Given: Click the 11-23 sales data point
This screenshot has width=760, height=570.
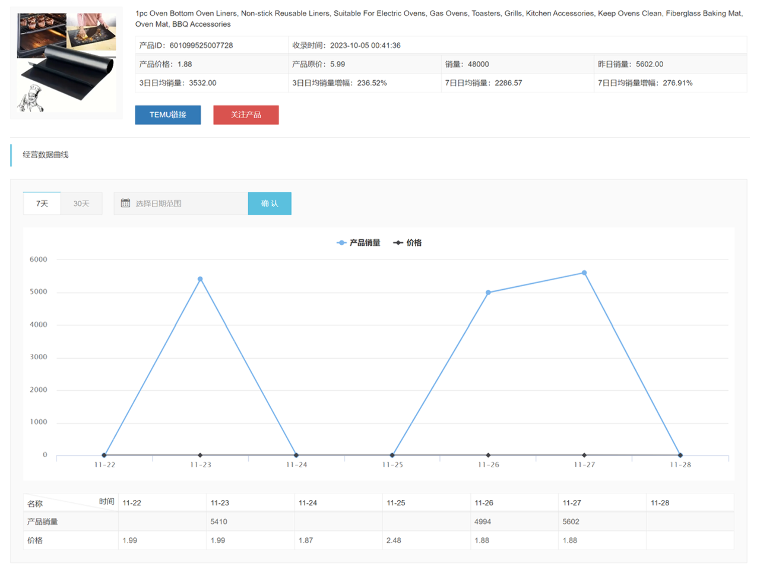Looking at the screenshot, I should click(x=200, y=279).
